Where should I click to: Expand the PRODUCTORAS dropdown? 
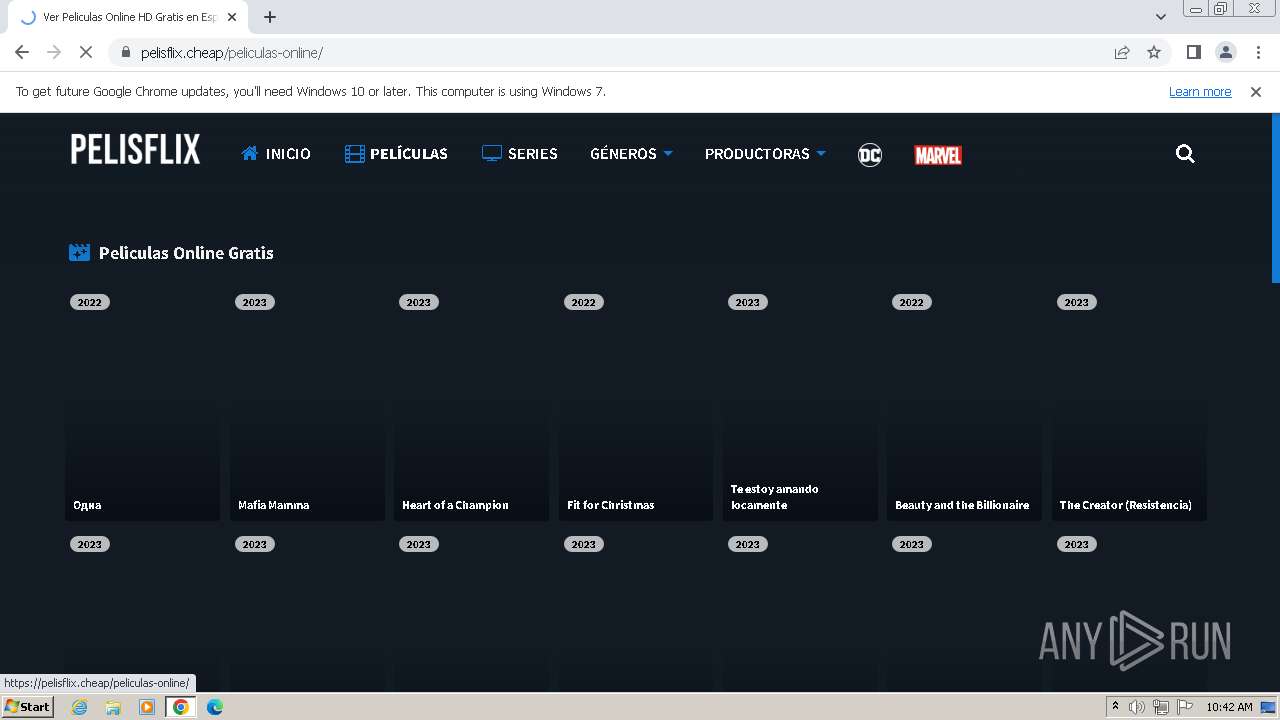(765, 153)
